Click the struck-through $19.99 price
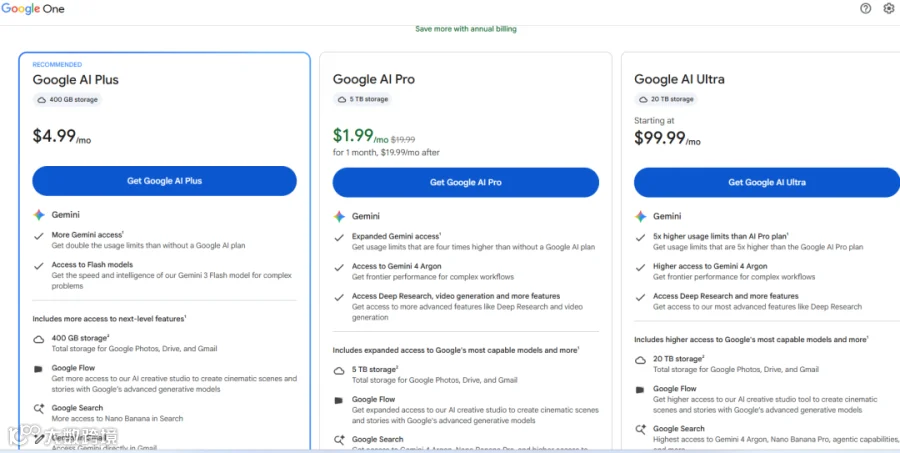Viewport: 900px width, 453px height. click(403, 140)
